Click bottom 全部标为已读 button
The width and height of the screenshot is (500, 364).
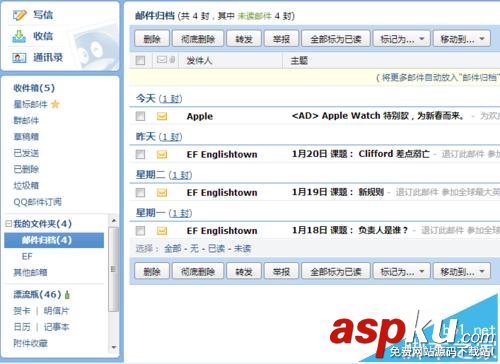[x=336, y=272]
